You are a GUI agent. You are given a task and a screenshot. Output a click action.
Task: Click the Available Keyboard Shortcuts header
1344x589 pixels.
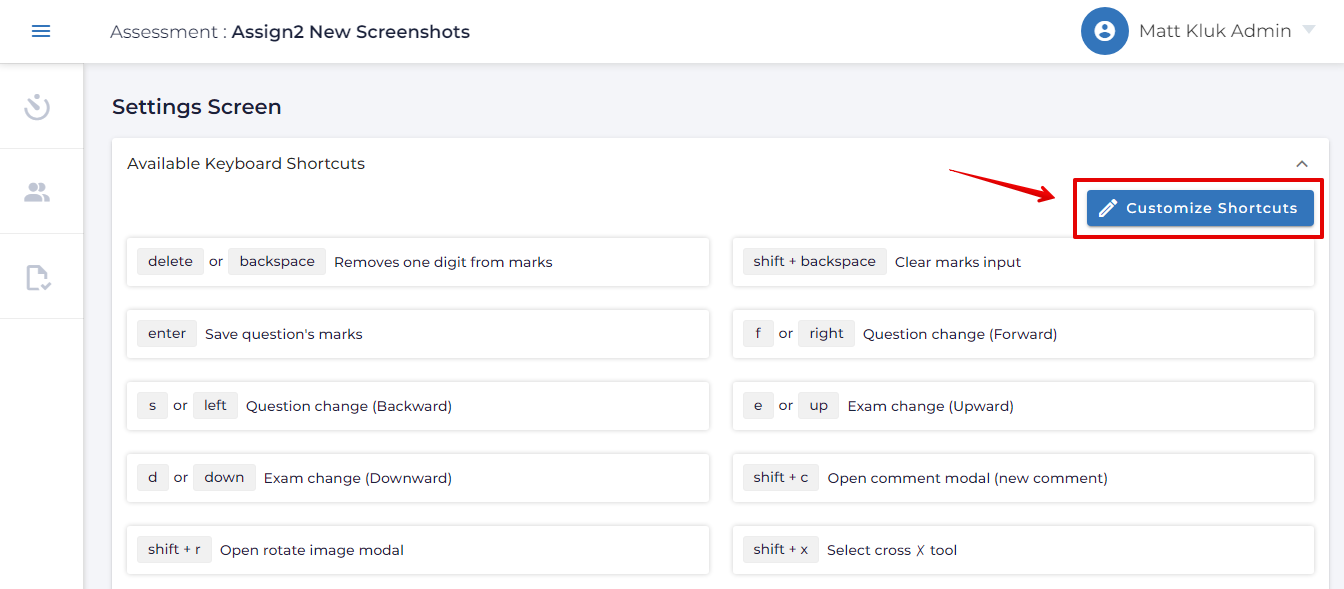[246, 164]
